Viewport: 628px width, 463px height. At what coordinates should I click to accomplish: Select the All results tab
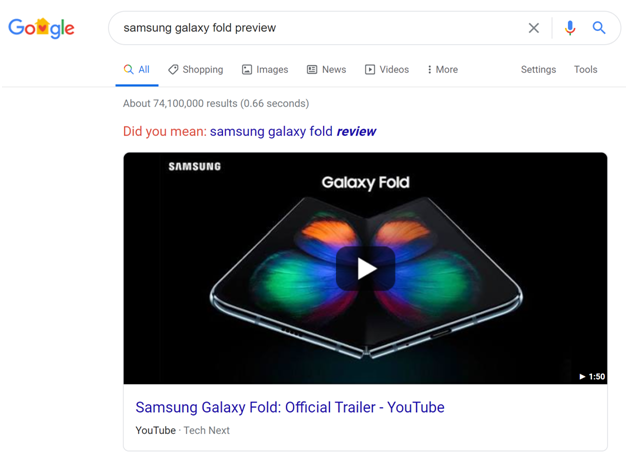click(137, 70)
